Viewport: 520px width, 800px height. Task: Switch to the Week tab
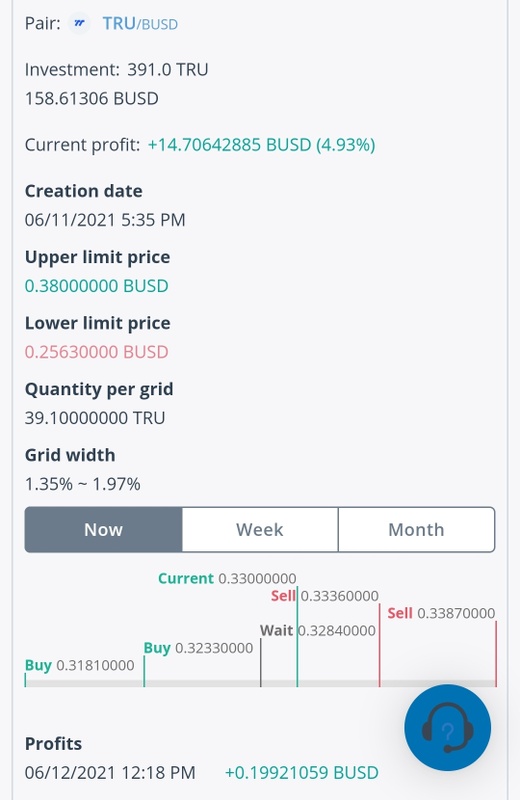point(260,530)
